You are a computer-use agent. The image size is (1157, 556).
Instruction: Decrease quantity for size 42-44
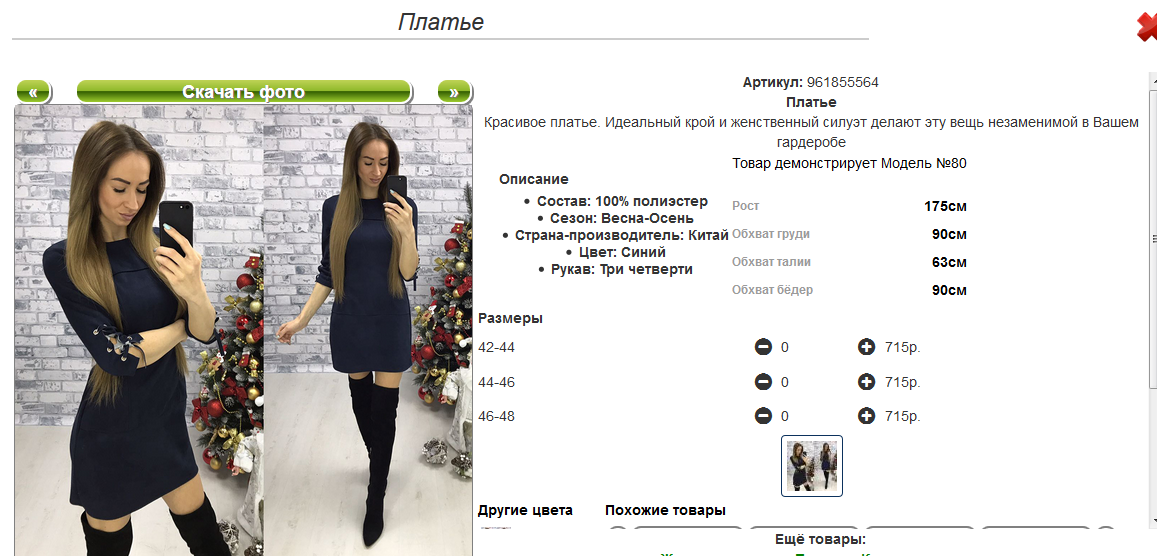[x=763, y=347]
